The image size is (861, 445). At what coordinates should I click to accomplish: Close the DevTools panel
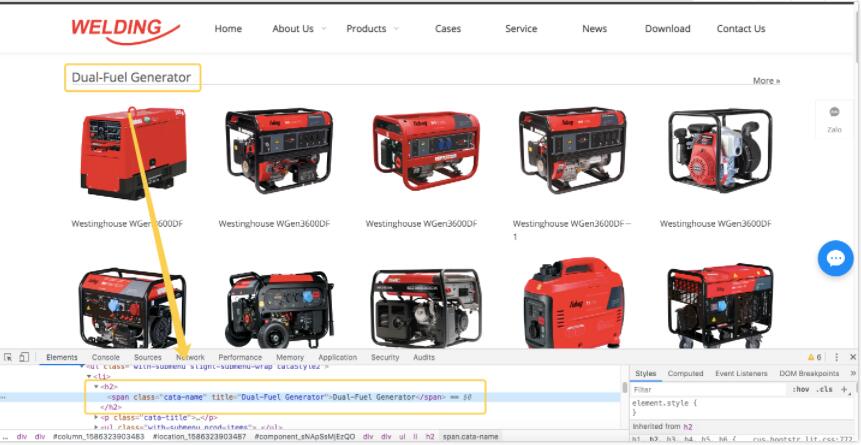[x=852, y=357]
